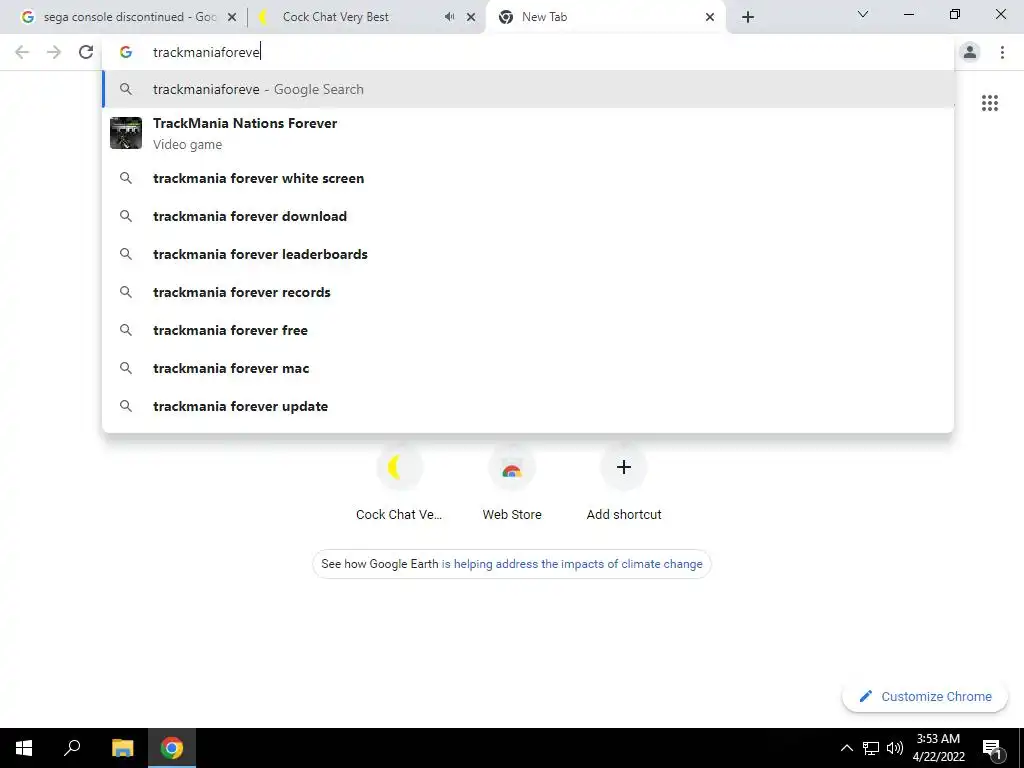Click TrackMania Nations Forever thumbnail image
Viewport: 1024px width, 768px height.
pos(126,133)
